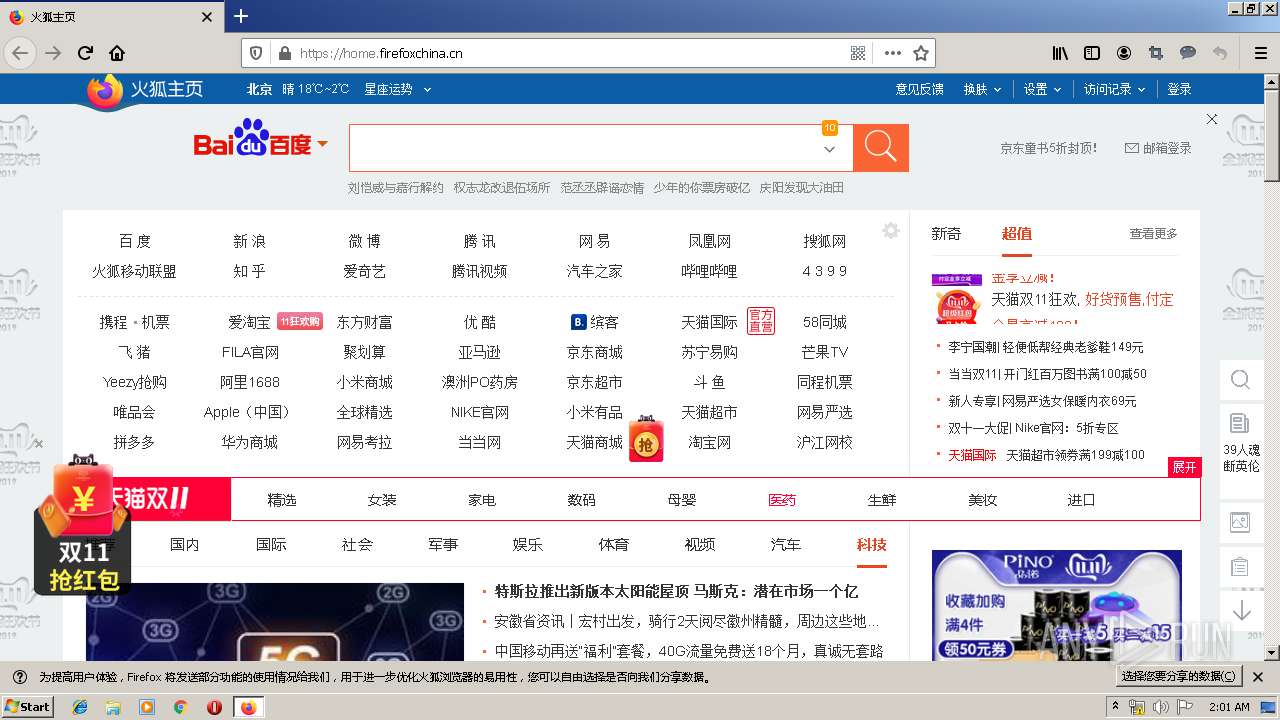Screen dimensions: 1280x720
Task: Open Chrome from the taskbar
Action: [180, 707]
